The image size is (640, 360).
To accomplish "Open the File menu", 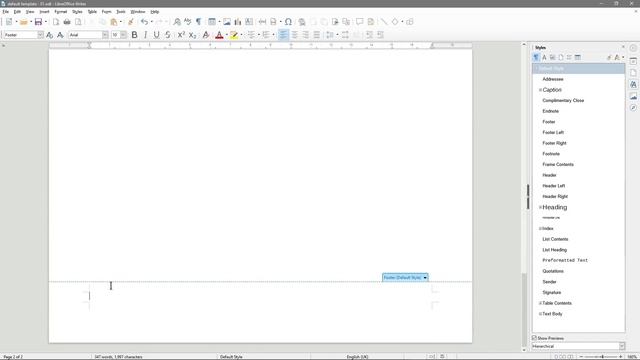I will 6,12.
